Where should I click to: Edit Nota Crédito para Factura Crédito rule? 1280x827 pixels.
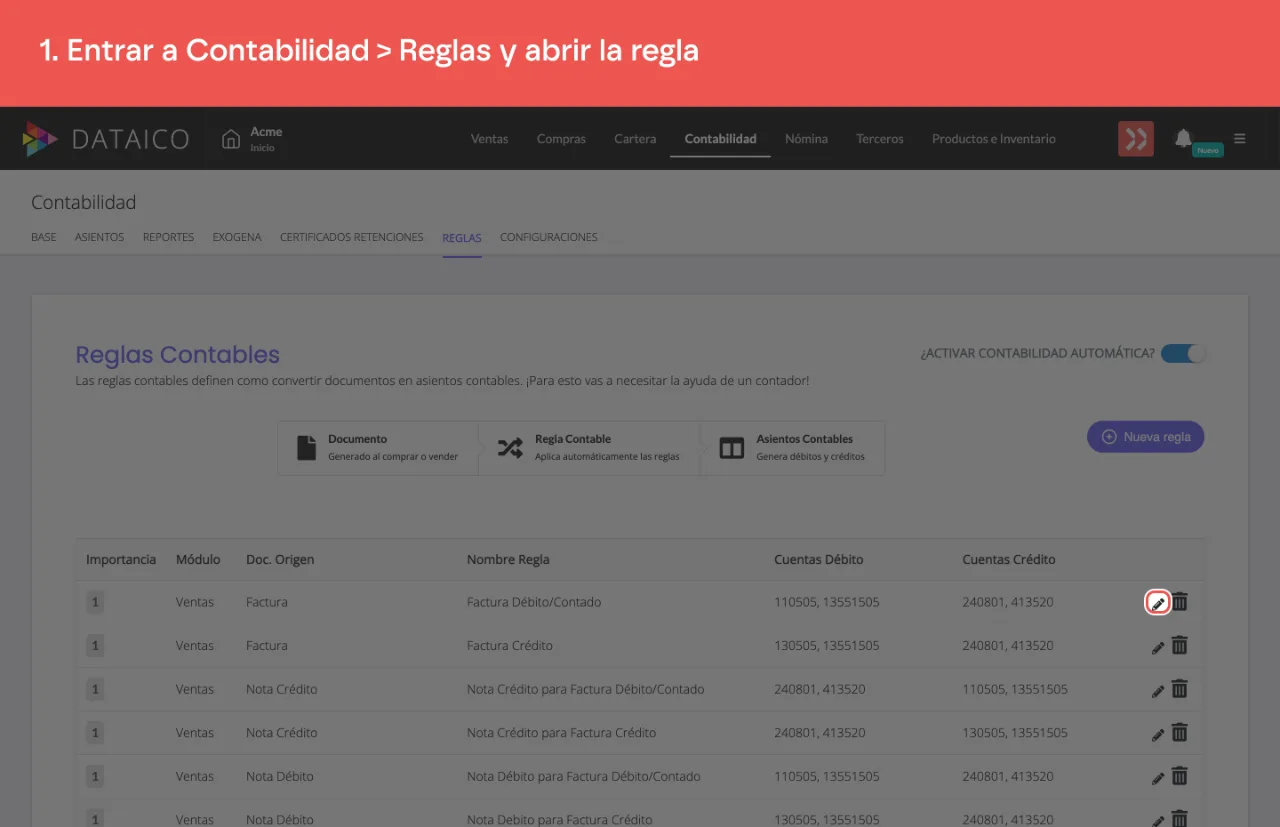point(1158,734)
